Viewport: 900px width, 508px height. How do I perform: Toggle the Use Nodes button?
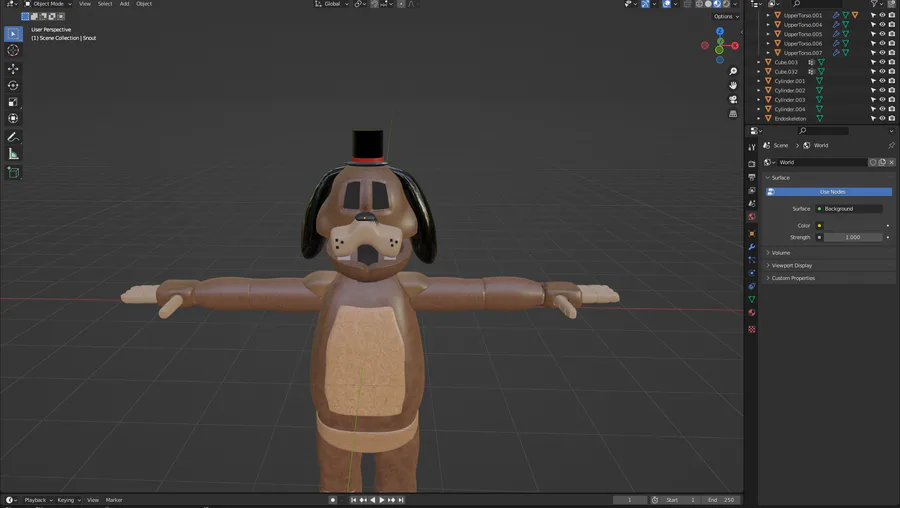[x=829, y=192]
